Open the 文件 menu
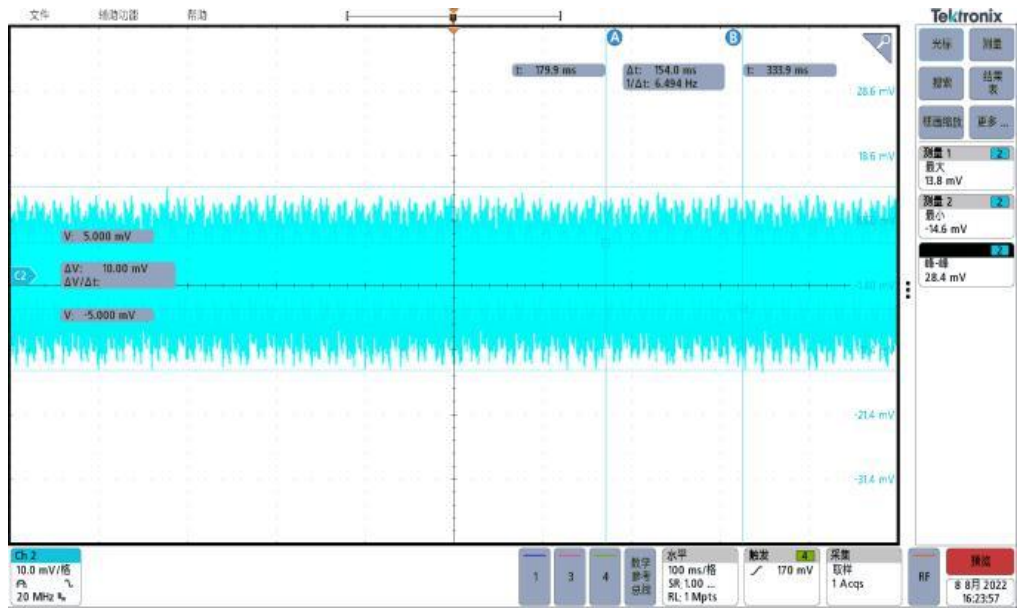This screenshot has width=1025, height=616. point(39,14)
